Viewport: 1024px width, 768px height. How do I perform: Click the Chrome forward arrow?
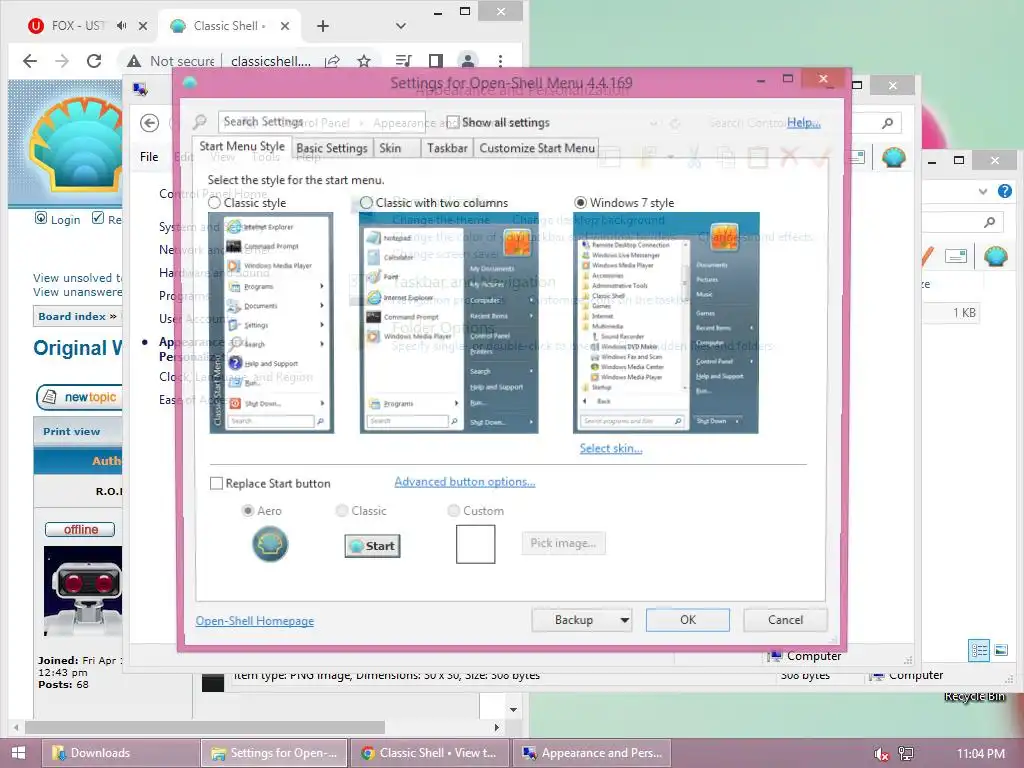62,61
